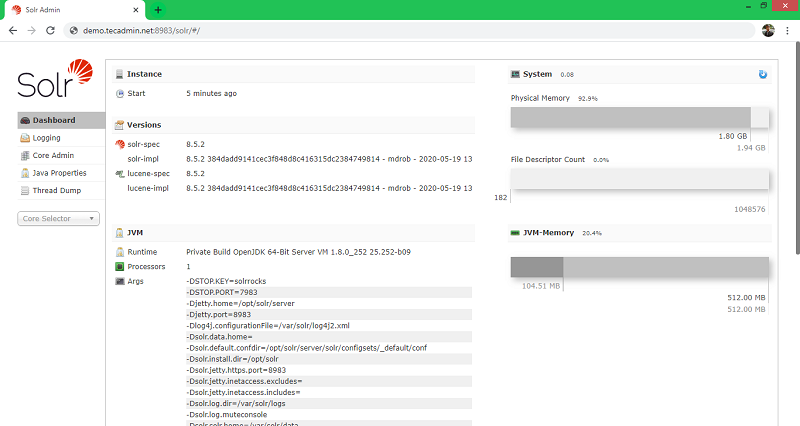Screen dimensions: 800x426
Task: Select the 104.51 MB memory value
Action: [x=541, y=286]
